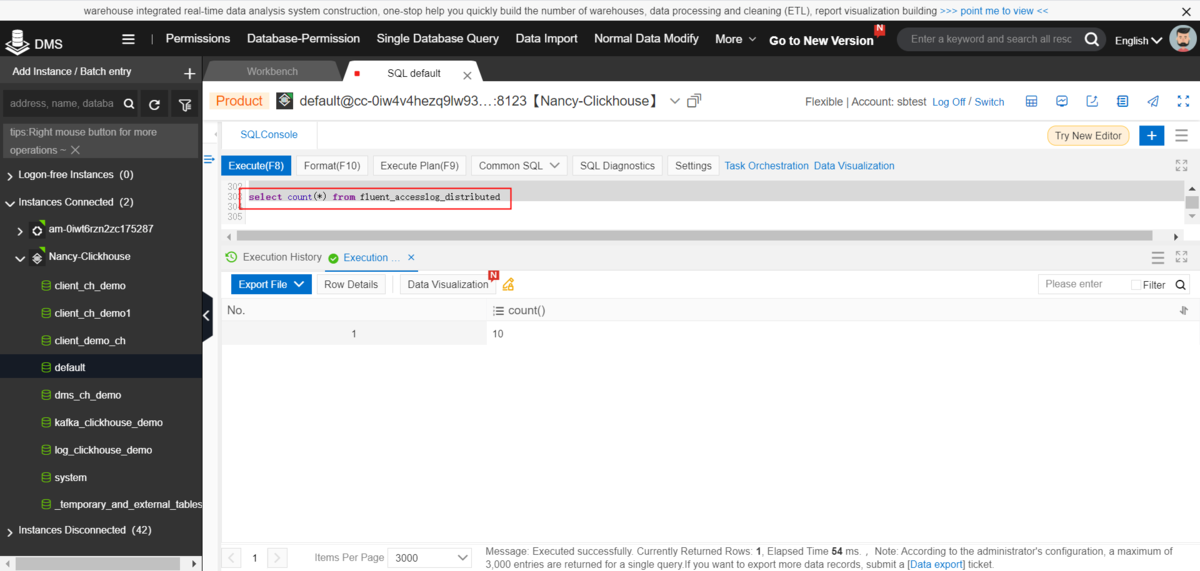Collapse Instances Connected group
Image resolution: width=1200 pixels, height=571 pixels.
tap(10, 202)
